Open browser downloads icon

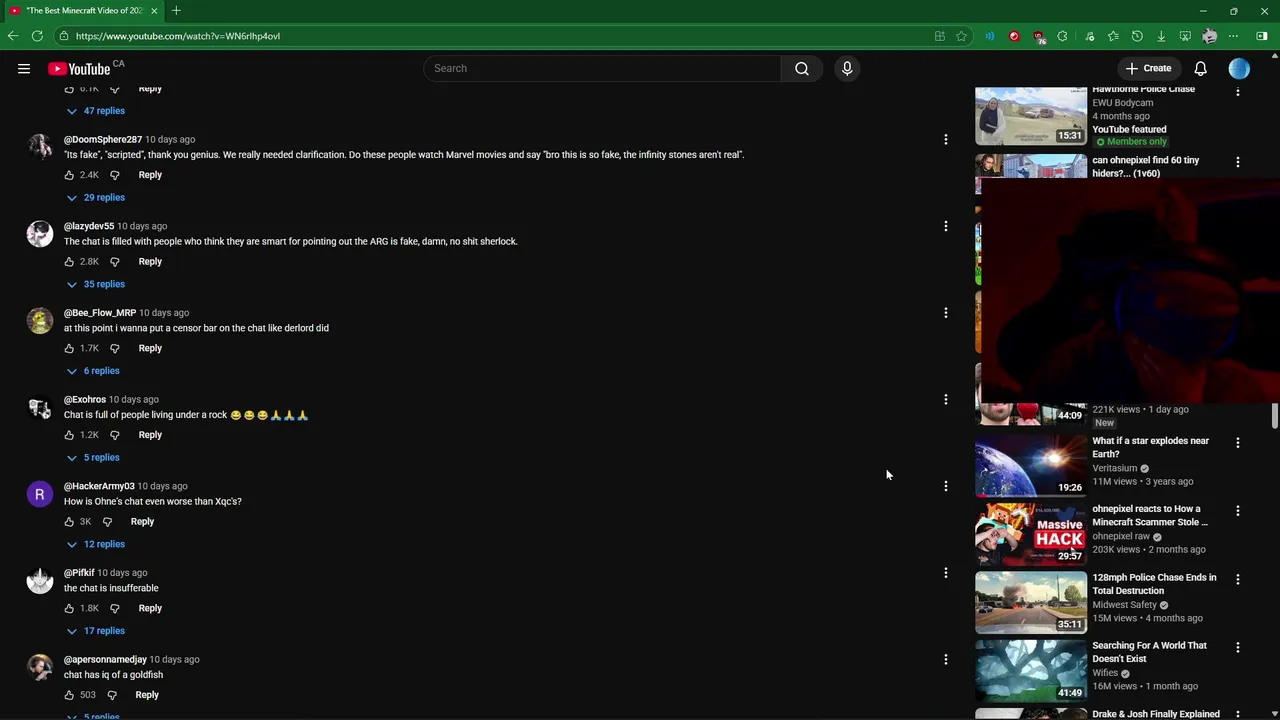tap(1161, 36)
